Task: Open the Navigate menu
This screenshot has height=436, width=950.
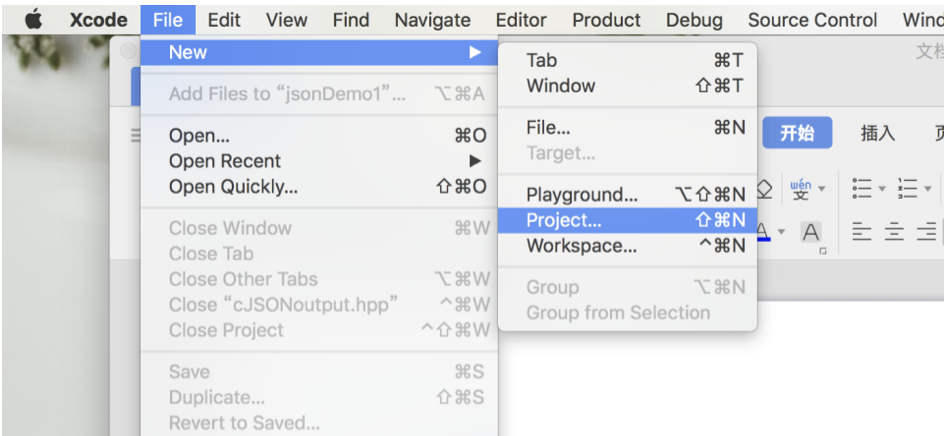Action: [x=433, y=20]
